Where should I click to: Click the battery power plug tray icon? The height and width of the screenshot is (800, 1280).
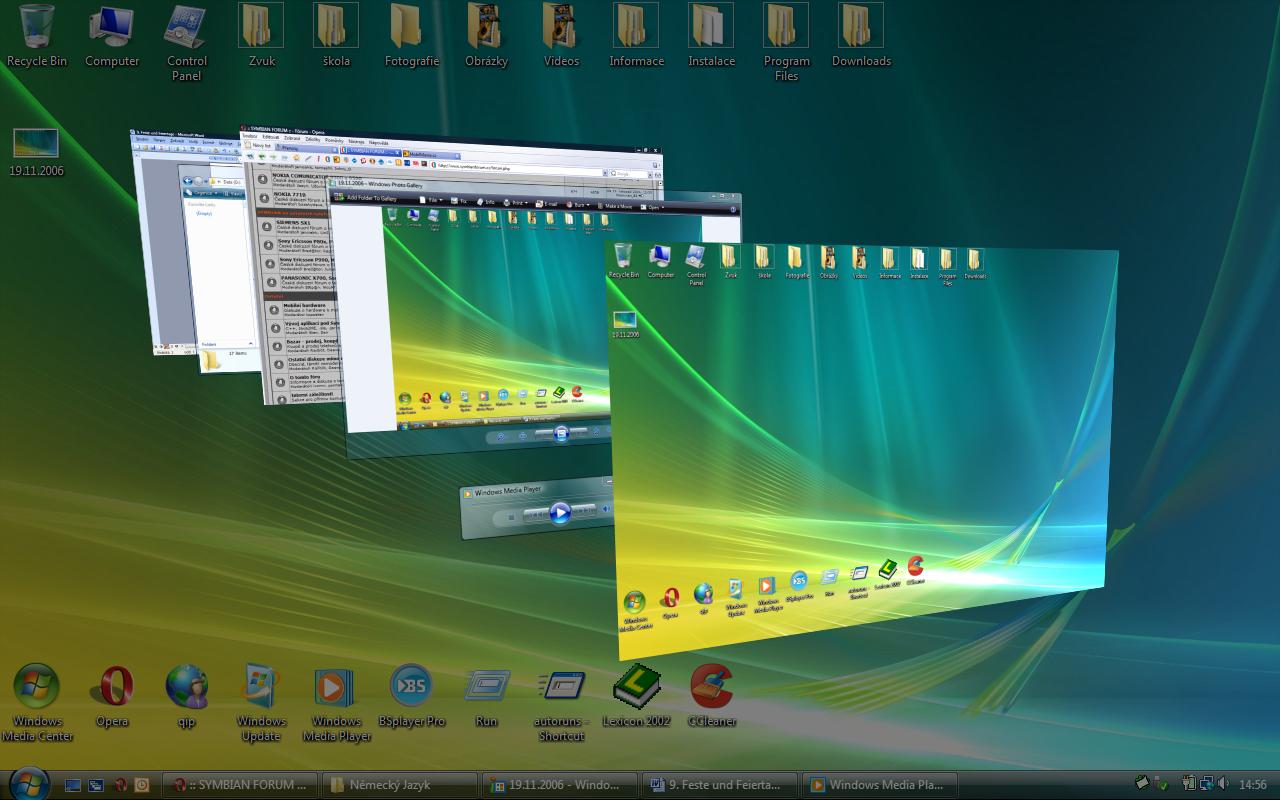pyautogui.click(x=1190, y=784)
